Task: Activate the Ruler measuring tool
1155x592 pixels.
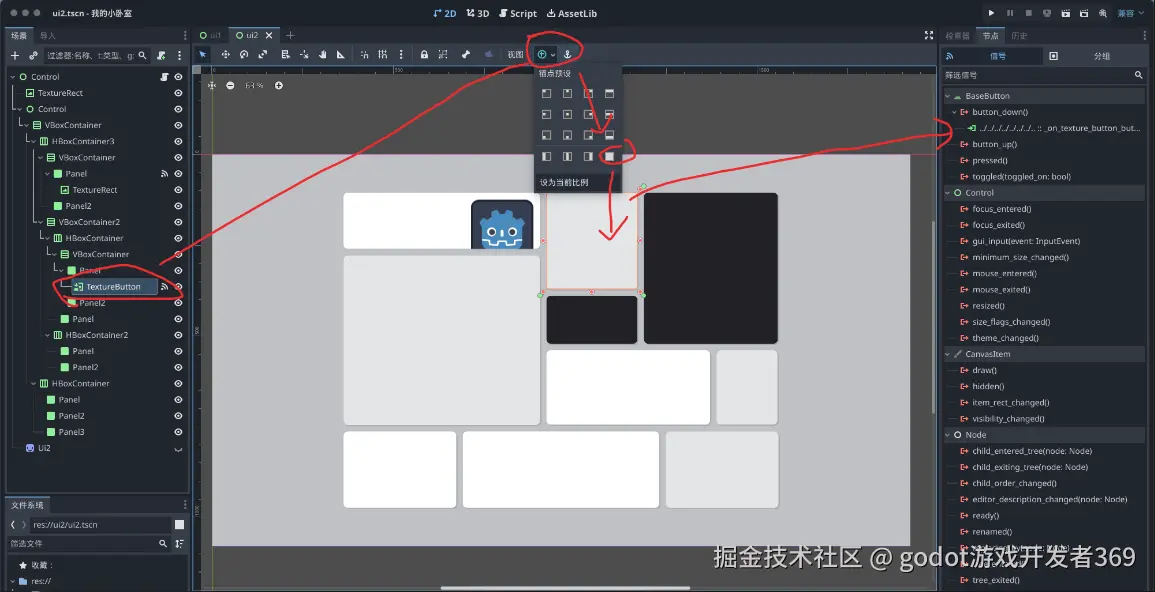Action: coord(340,54)
